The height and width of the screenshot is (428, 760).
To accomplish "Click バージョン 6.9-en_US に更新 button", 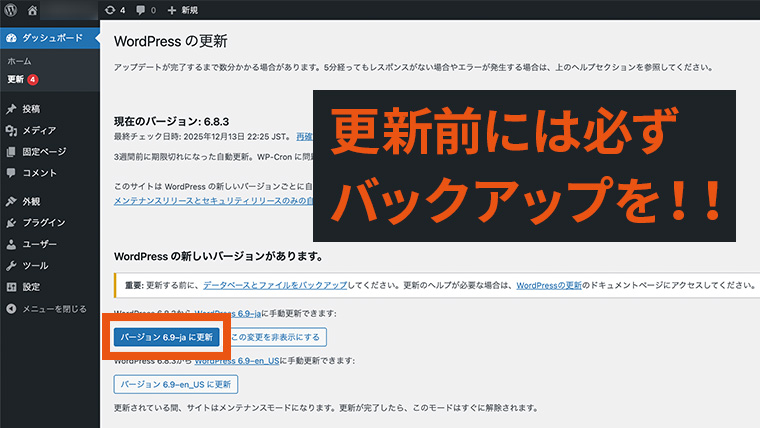I will pos(175,384).
